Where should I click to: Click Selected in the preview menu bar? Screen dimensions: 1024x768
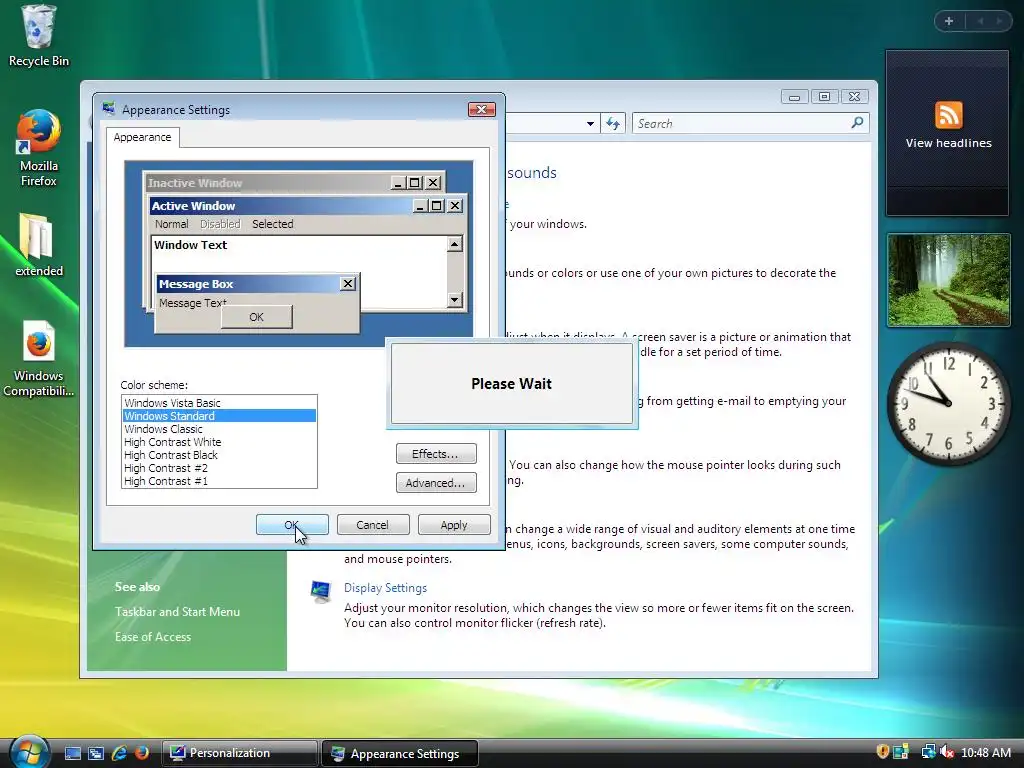click(273, 224)
